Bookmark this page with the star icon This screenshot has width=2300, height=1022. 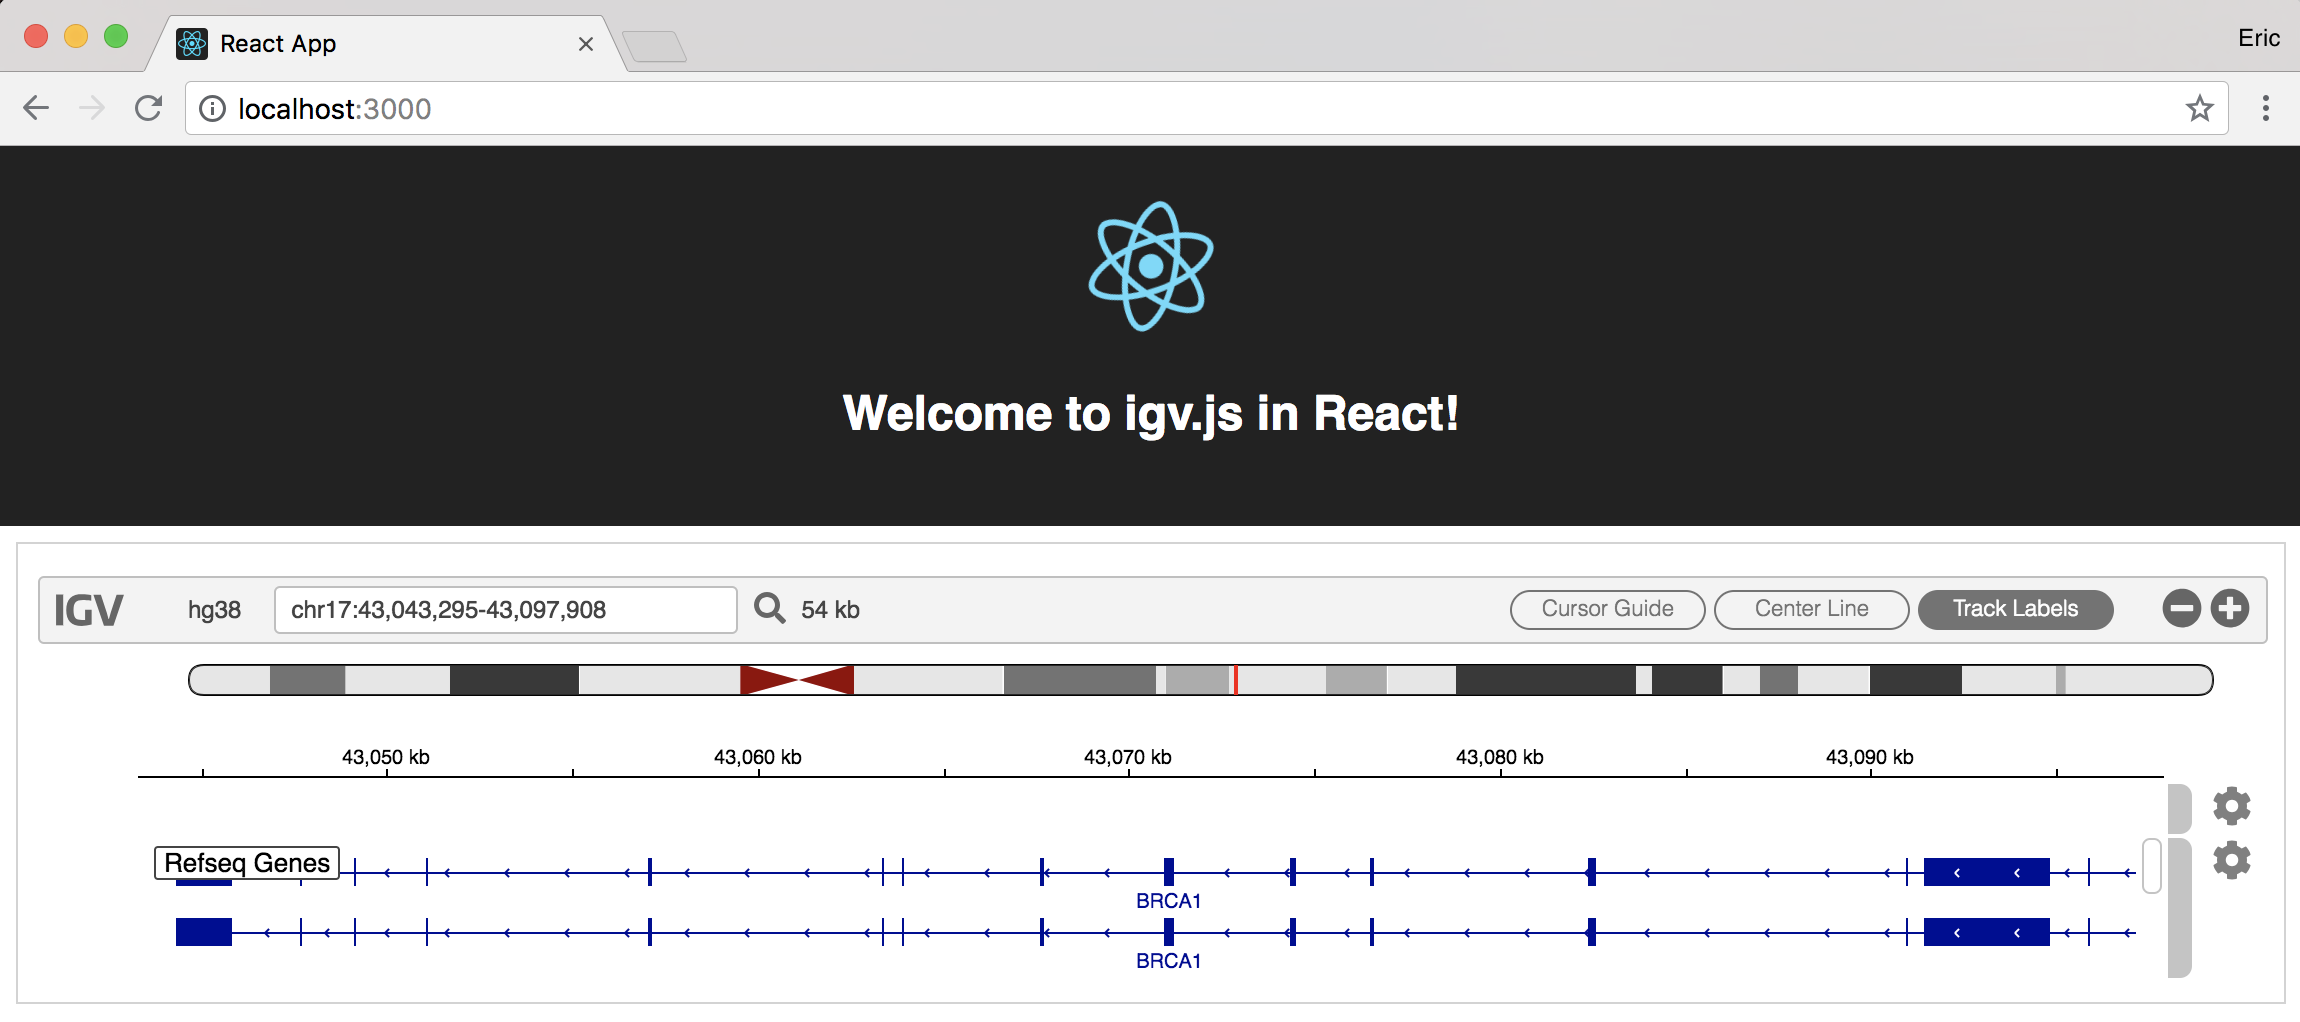pos(2199,108)
